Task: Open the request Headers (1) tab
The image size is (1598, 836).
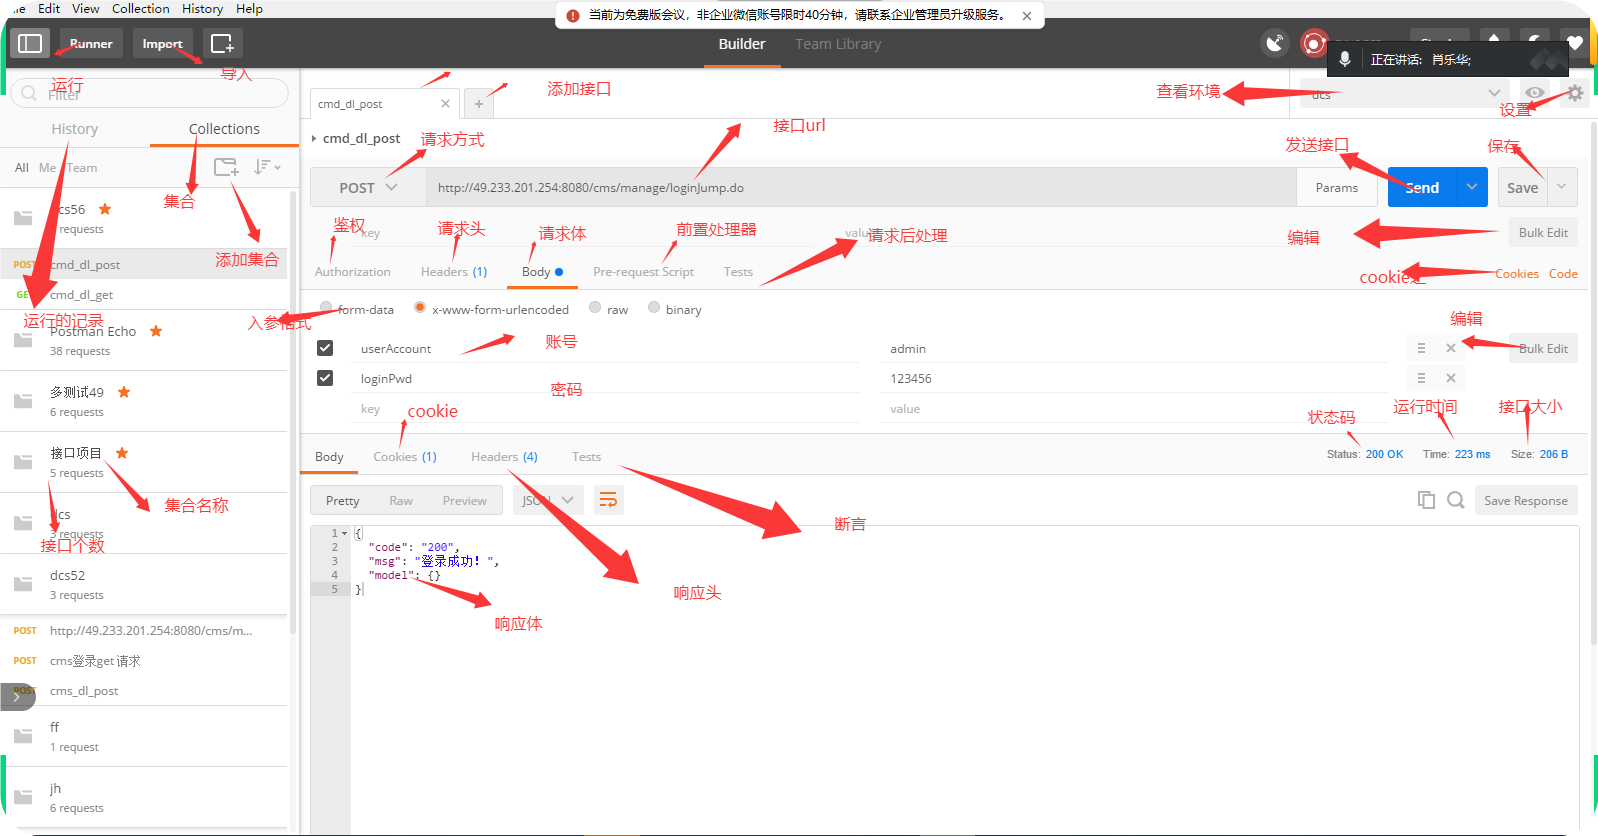Action: pos(454,272)
